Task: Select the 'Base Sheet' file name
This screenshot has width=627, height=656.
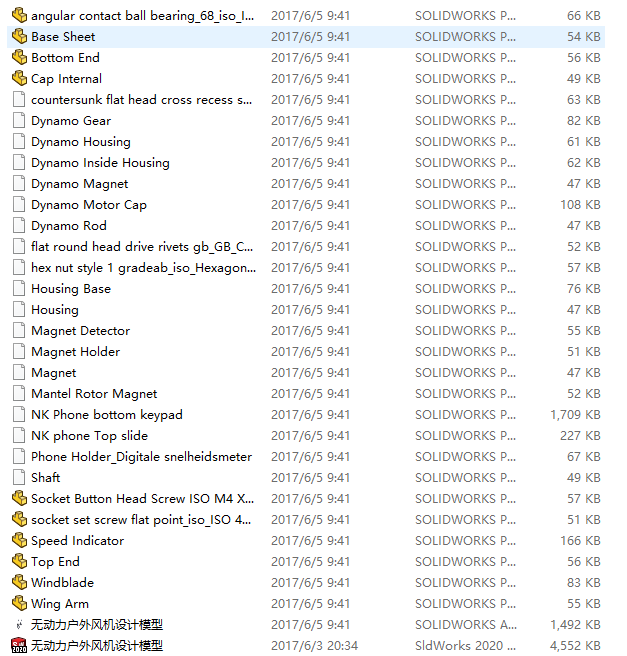Action: click(x=63, y=36)
